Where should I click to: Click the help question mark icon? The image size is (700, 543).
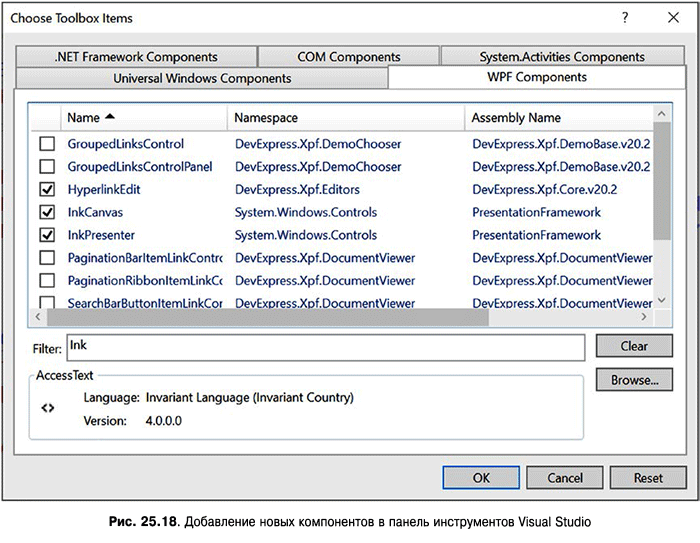(625, 18)
